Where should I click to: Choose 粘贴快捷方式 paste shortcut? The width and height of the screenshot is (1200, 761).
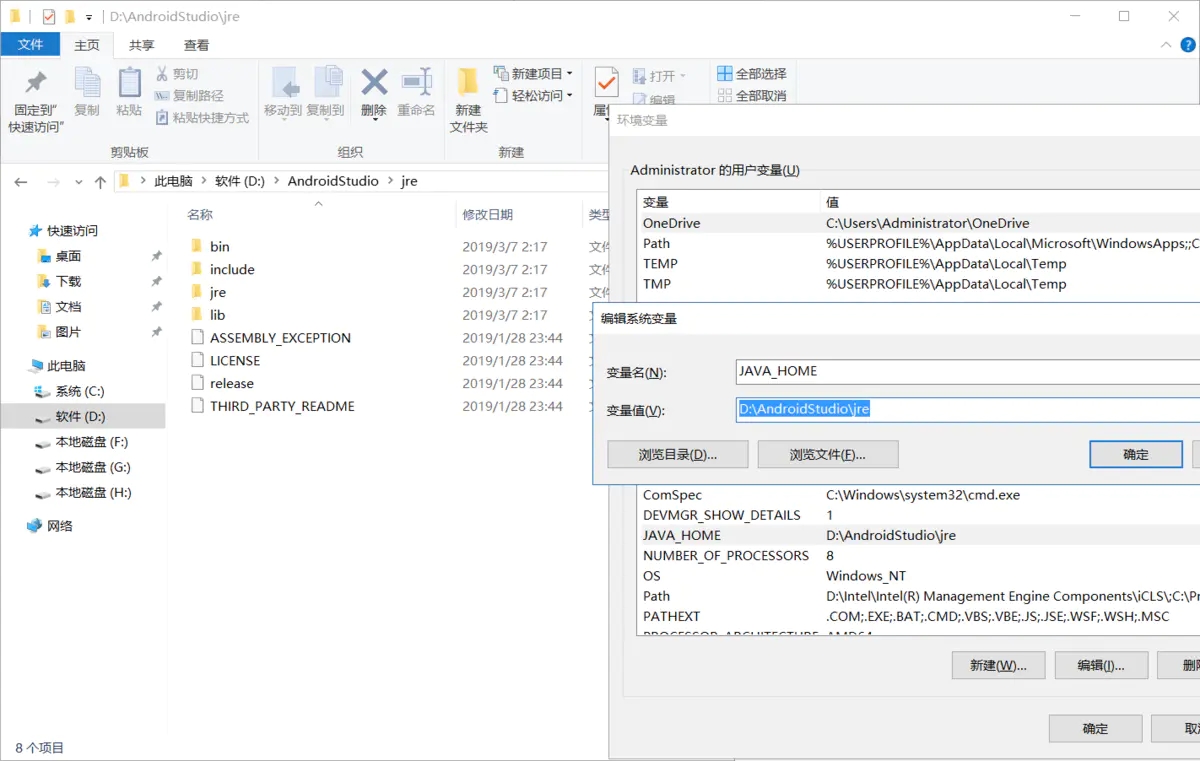(202, 118)
